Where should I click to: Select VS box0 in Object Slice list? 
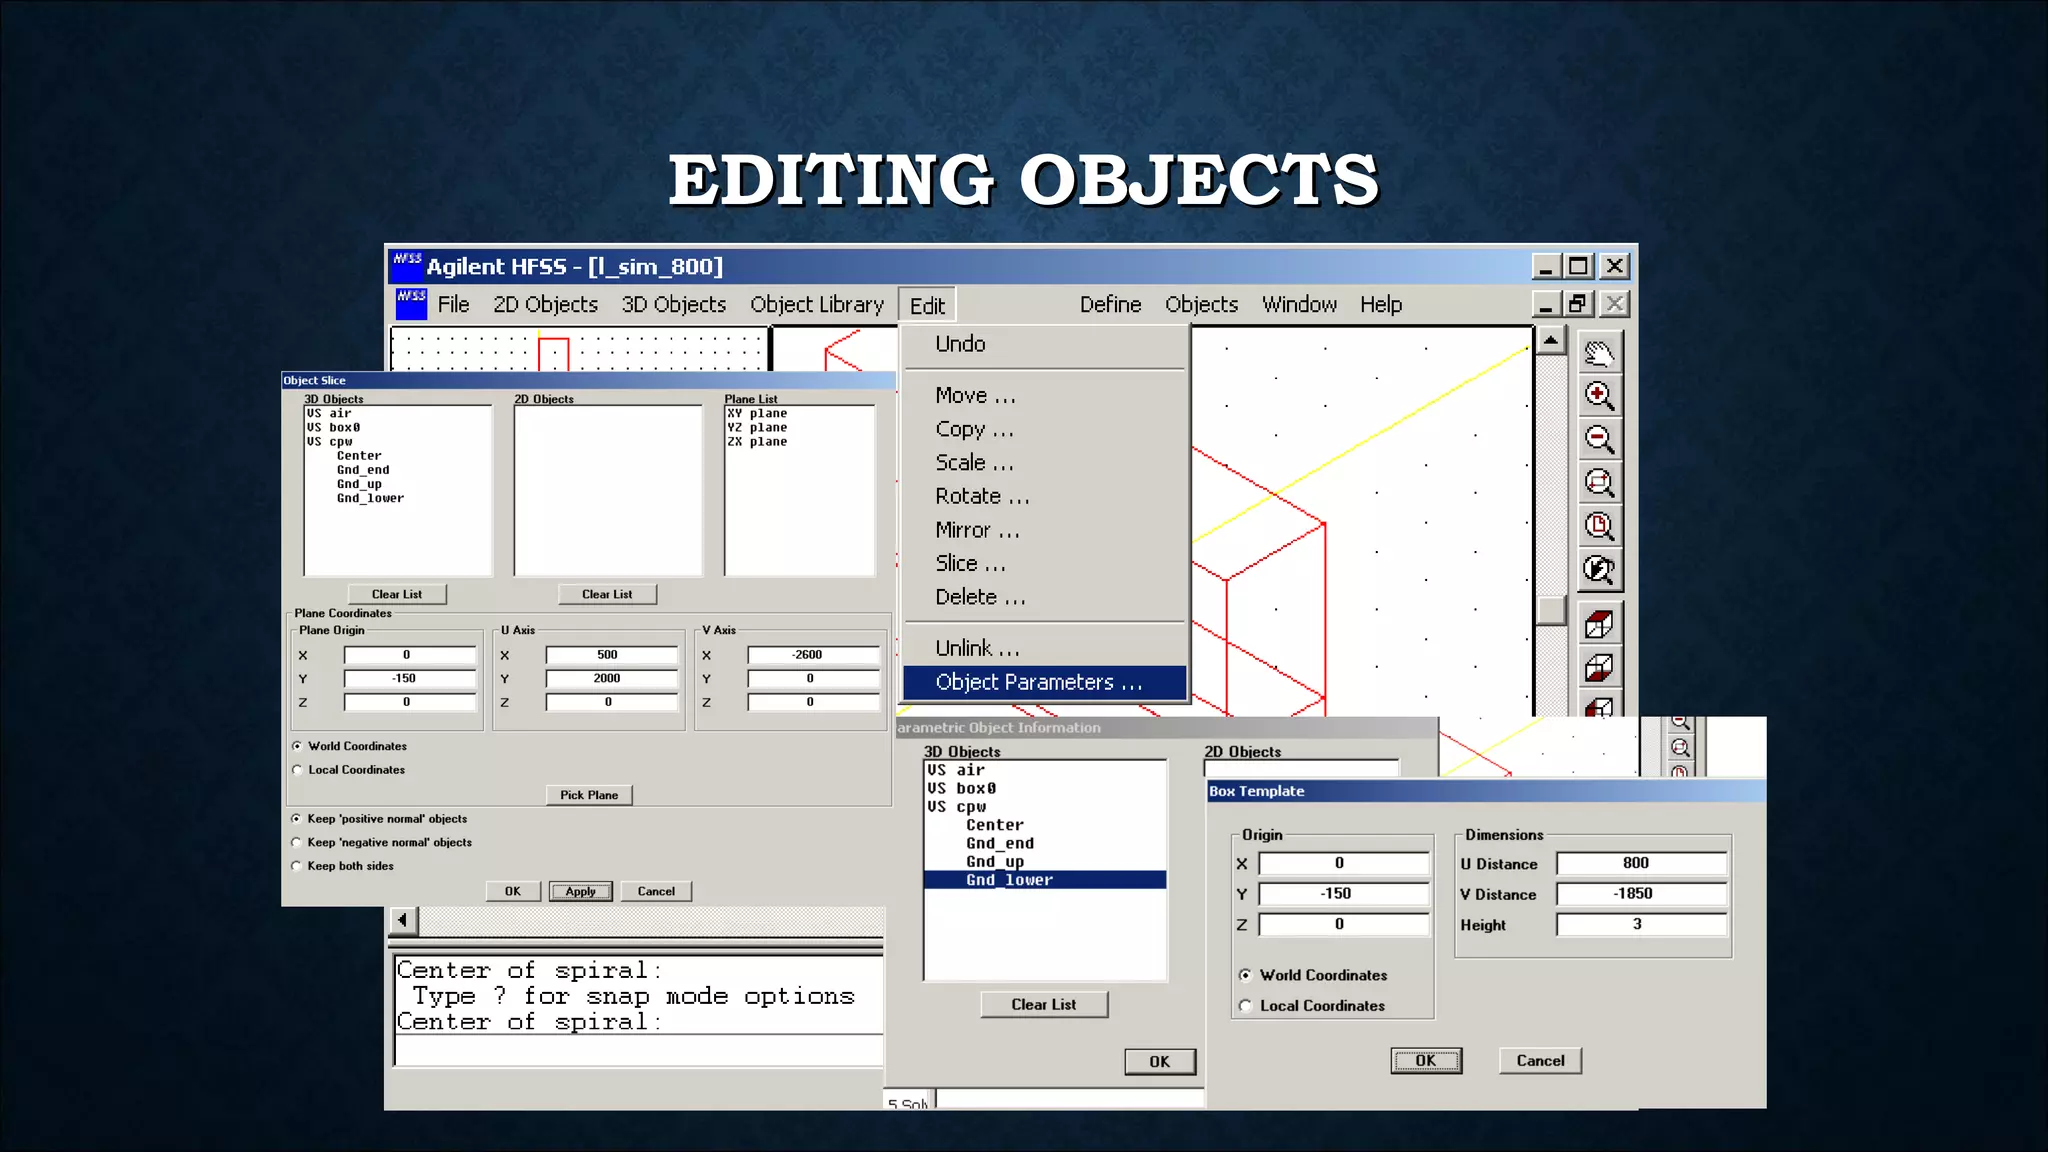point(398,427)
